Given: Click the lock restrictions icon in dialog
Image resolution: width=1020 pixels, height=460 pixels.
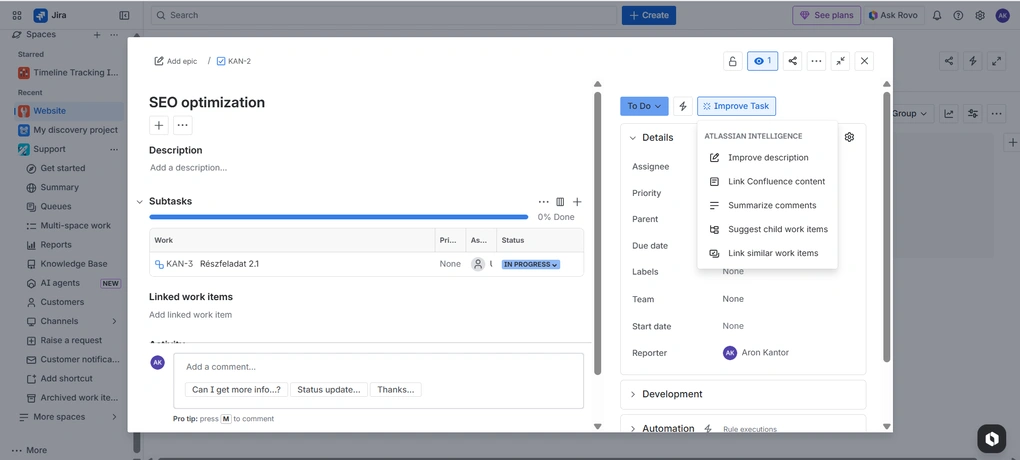Looking at the screenshot, I should click(732, 61).
